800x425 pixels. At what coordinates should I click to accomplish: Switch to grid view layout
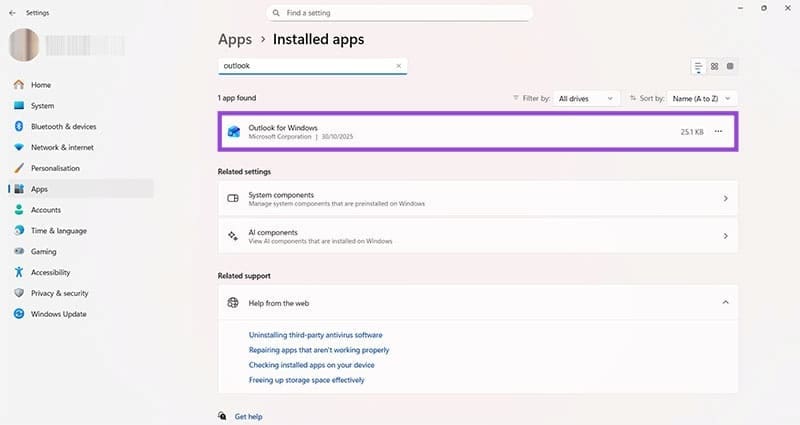point(715,66)
